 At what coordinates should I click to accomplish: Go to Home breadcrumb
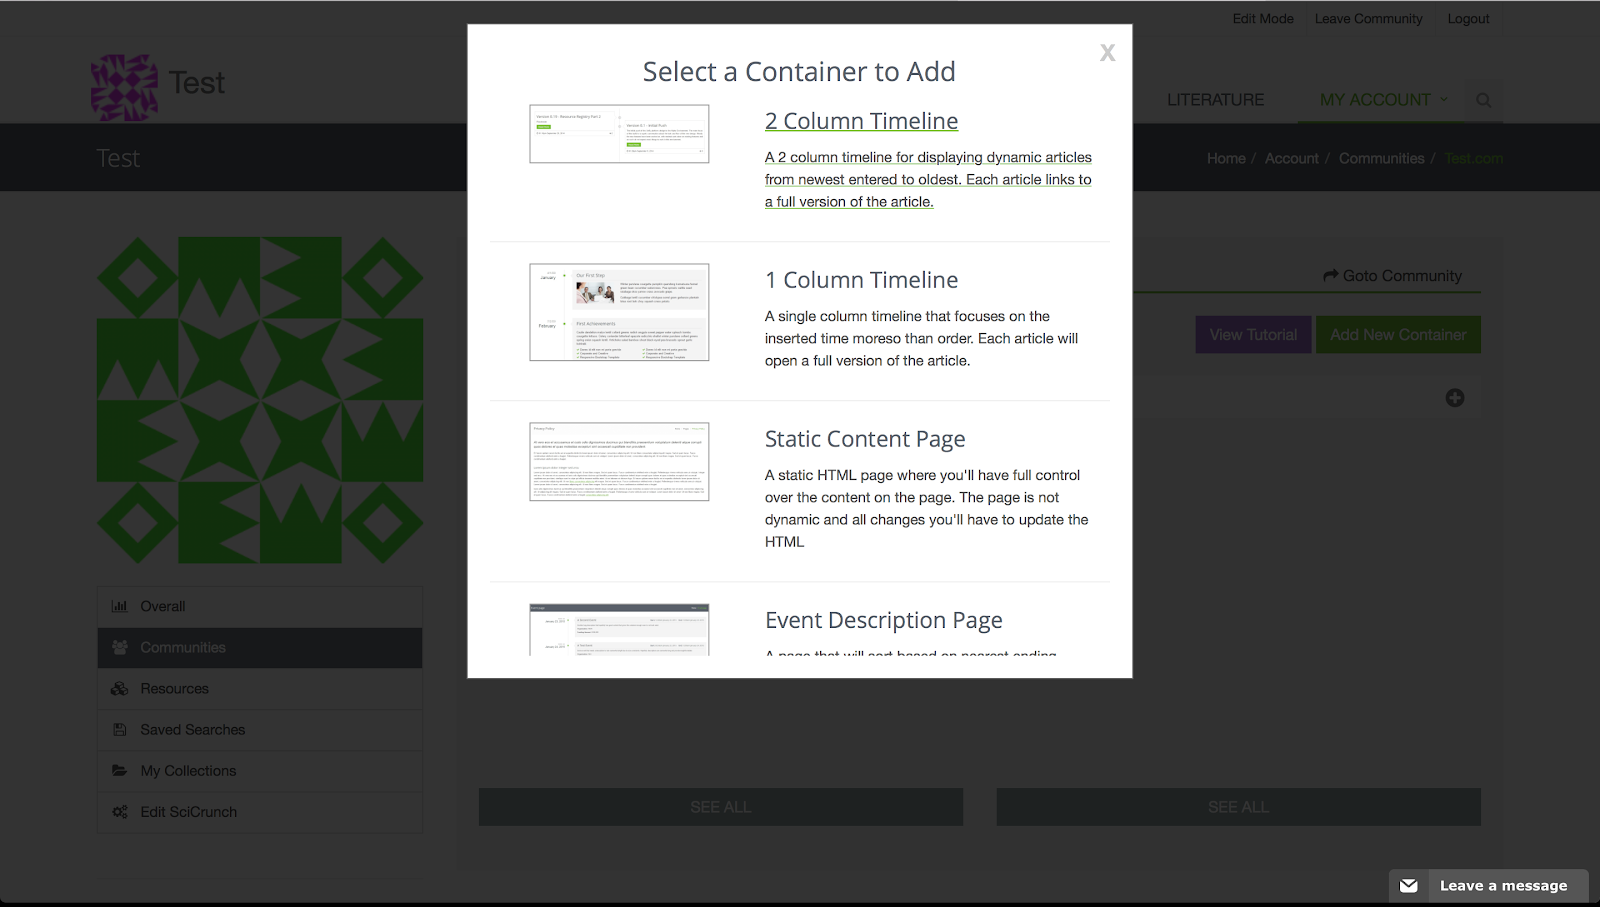[1226, 158]
